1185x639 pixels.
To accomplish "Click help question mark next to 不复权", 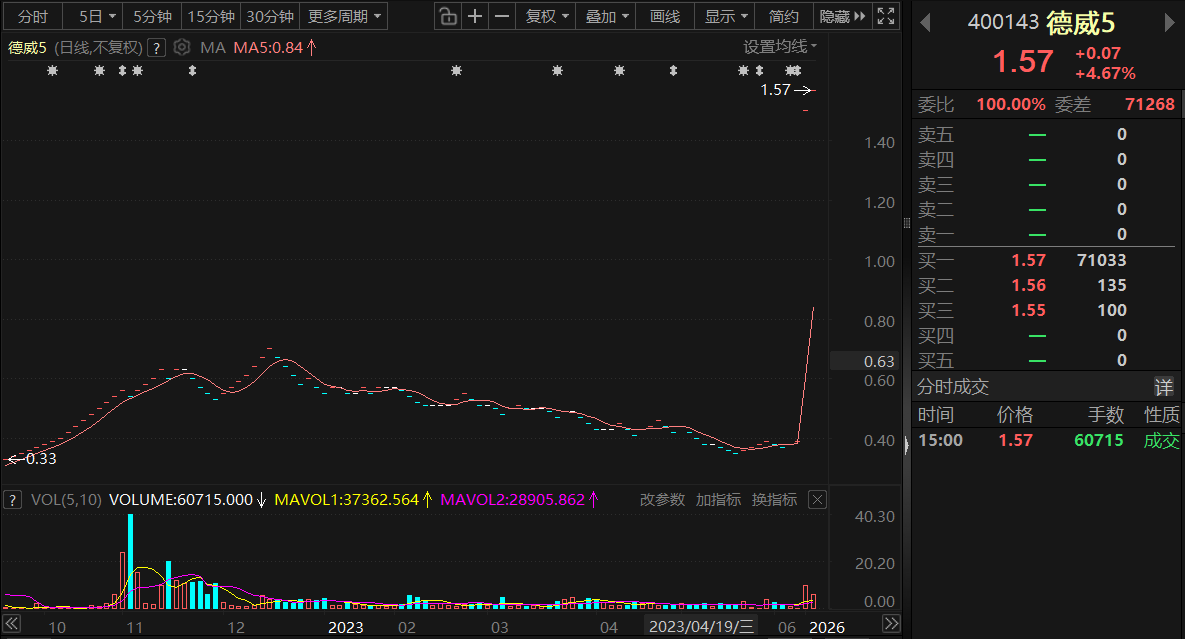I will click(x=156, y=48).
